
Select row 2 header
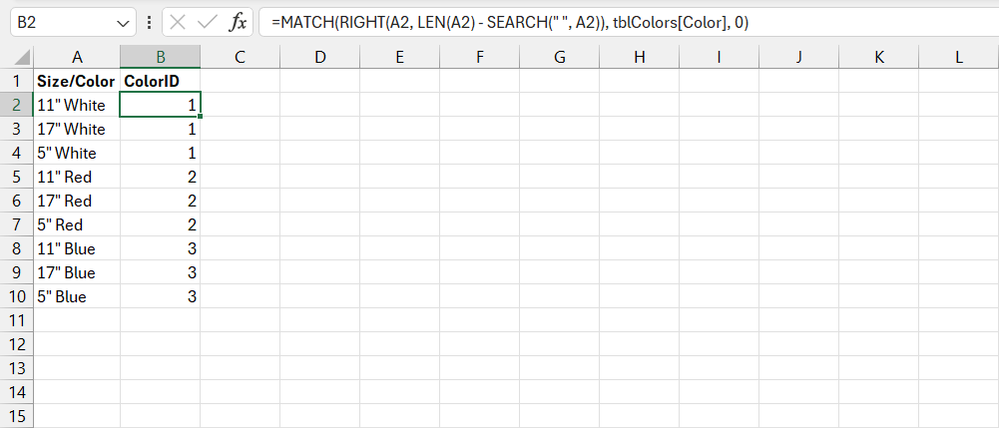pyautogui.click(x=16, y=105)
